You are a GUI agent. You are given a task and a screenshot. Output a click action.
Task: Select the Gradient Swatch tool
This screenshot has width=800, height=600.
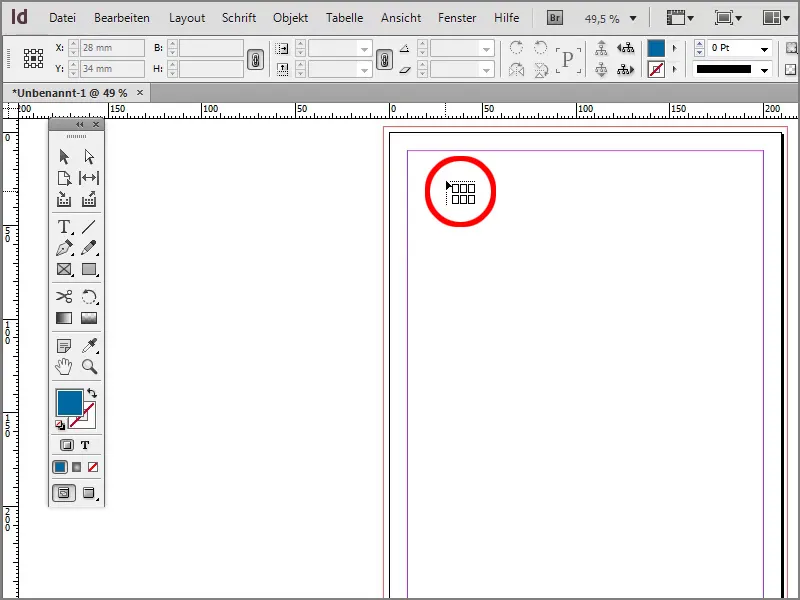click(x=64, y=318)
